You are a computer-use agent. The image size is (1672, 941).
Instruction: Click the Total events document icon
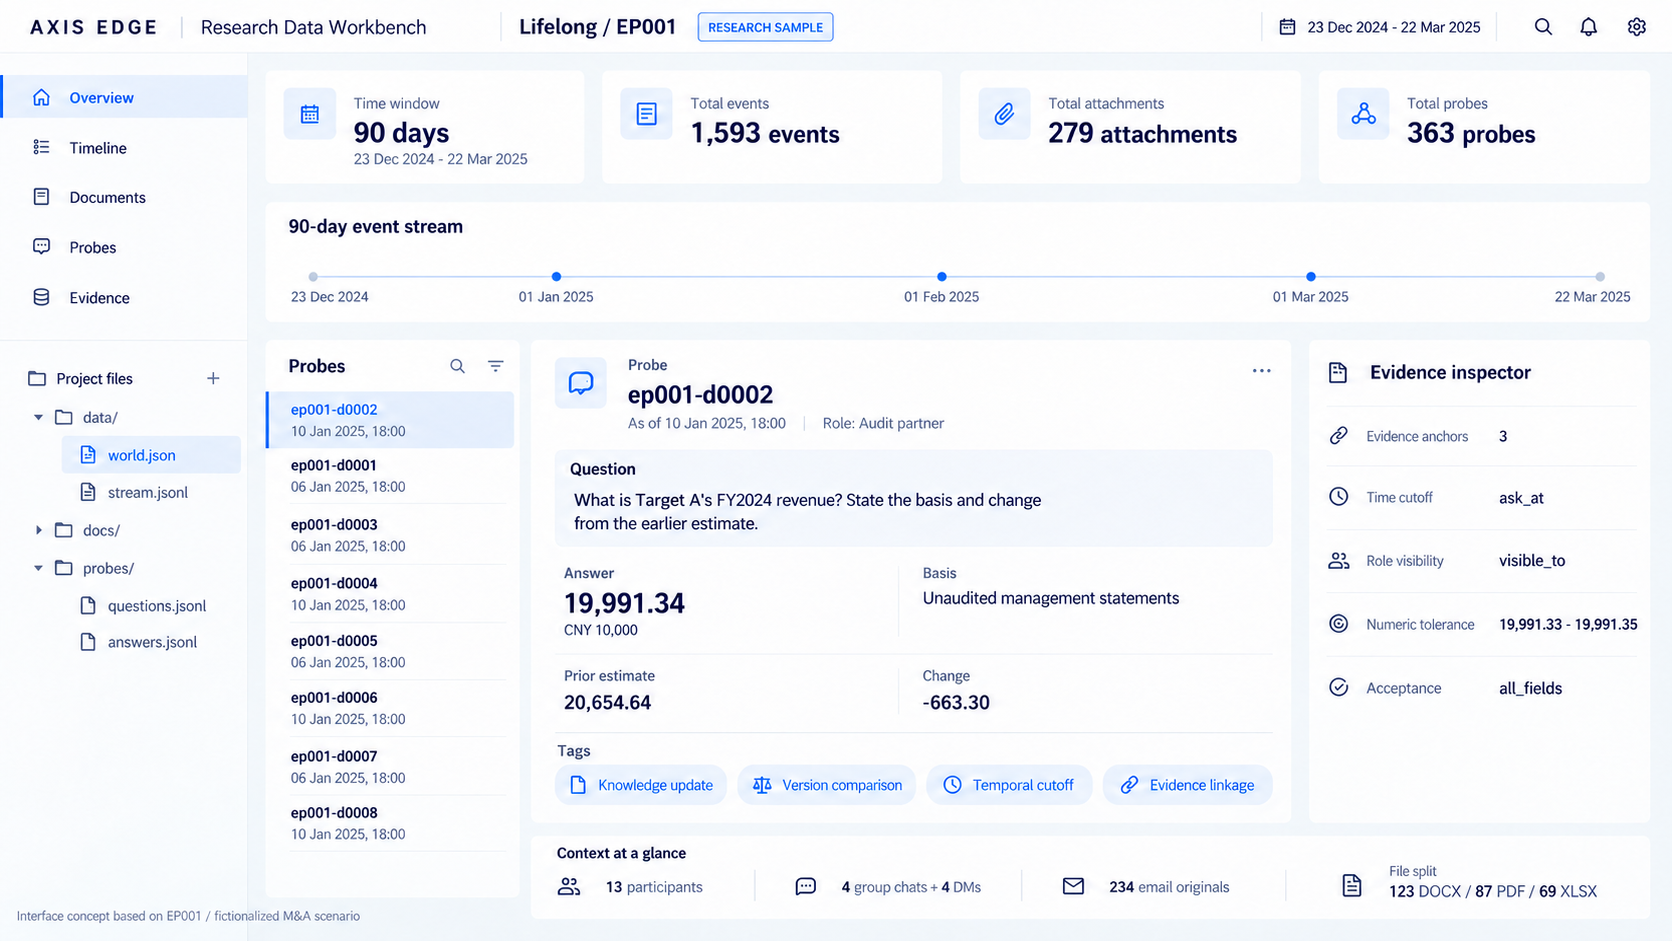pyautogui.click(x=646, y=114)
